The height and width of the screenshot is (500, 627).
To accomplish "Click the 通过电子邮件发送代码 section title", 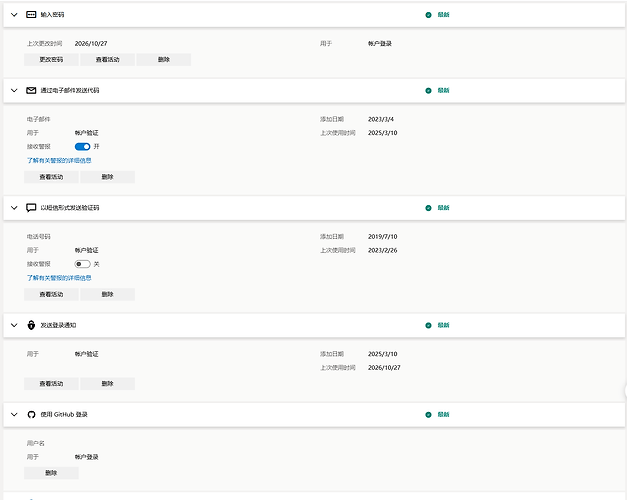I will 70,90.
